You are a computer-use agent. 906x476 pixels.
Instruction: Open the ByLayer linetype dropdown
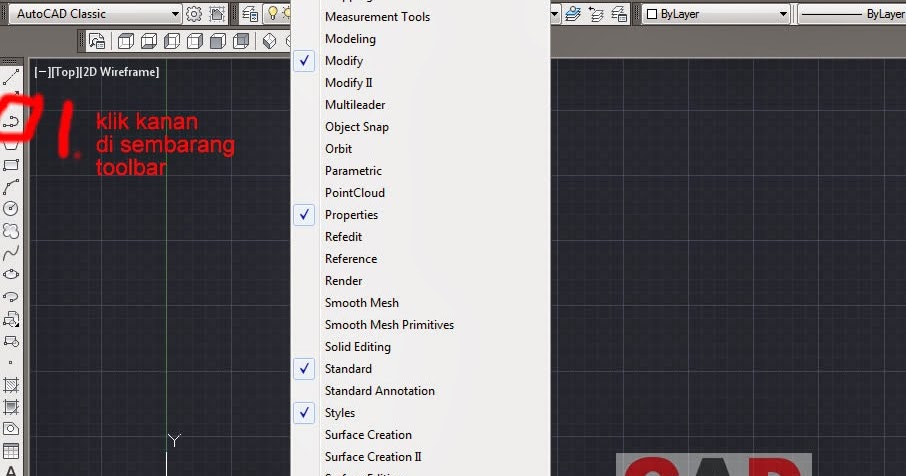tap(852, 14)
